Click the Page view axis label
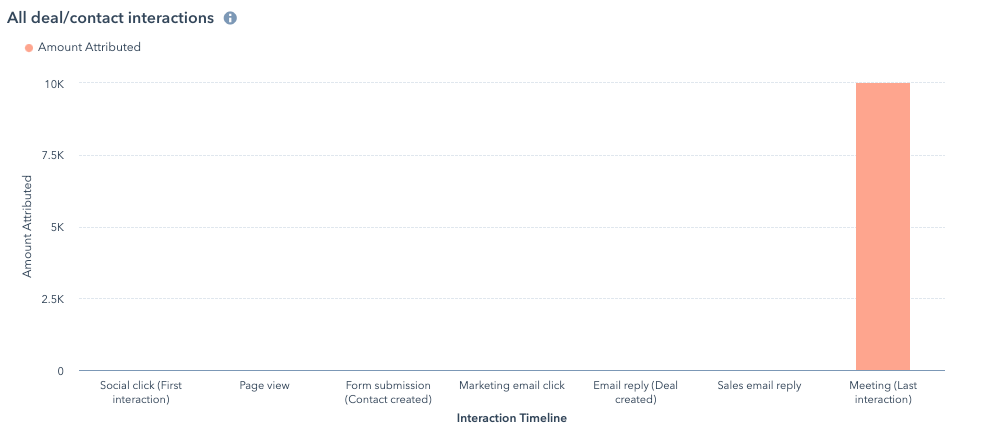This screenshot has width=999, height=448. [x=264, y=386]
